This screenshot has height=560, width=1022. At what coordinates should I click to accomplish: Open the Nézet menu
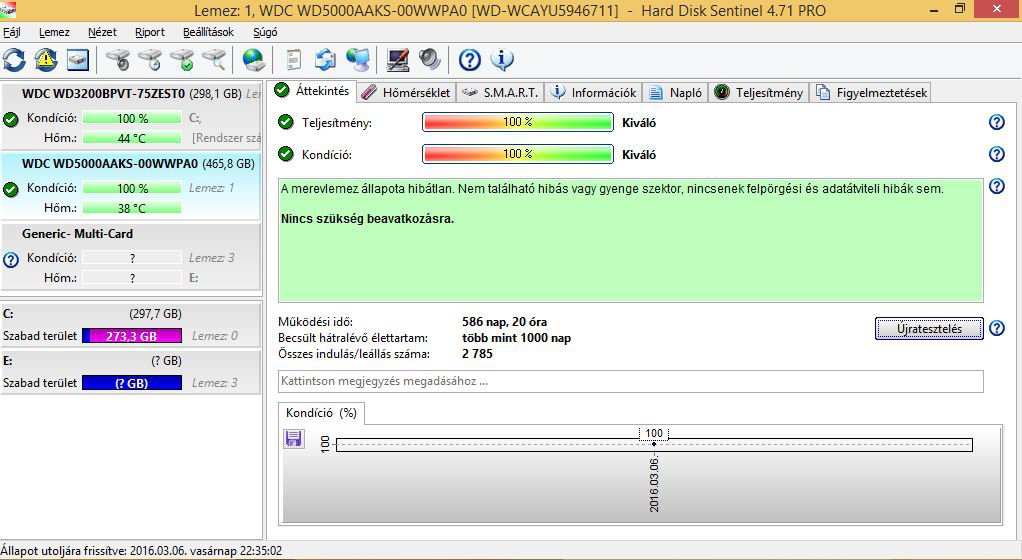click(x=102, y=32)
